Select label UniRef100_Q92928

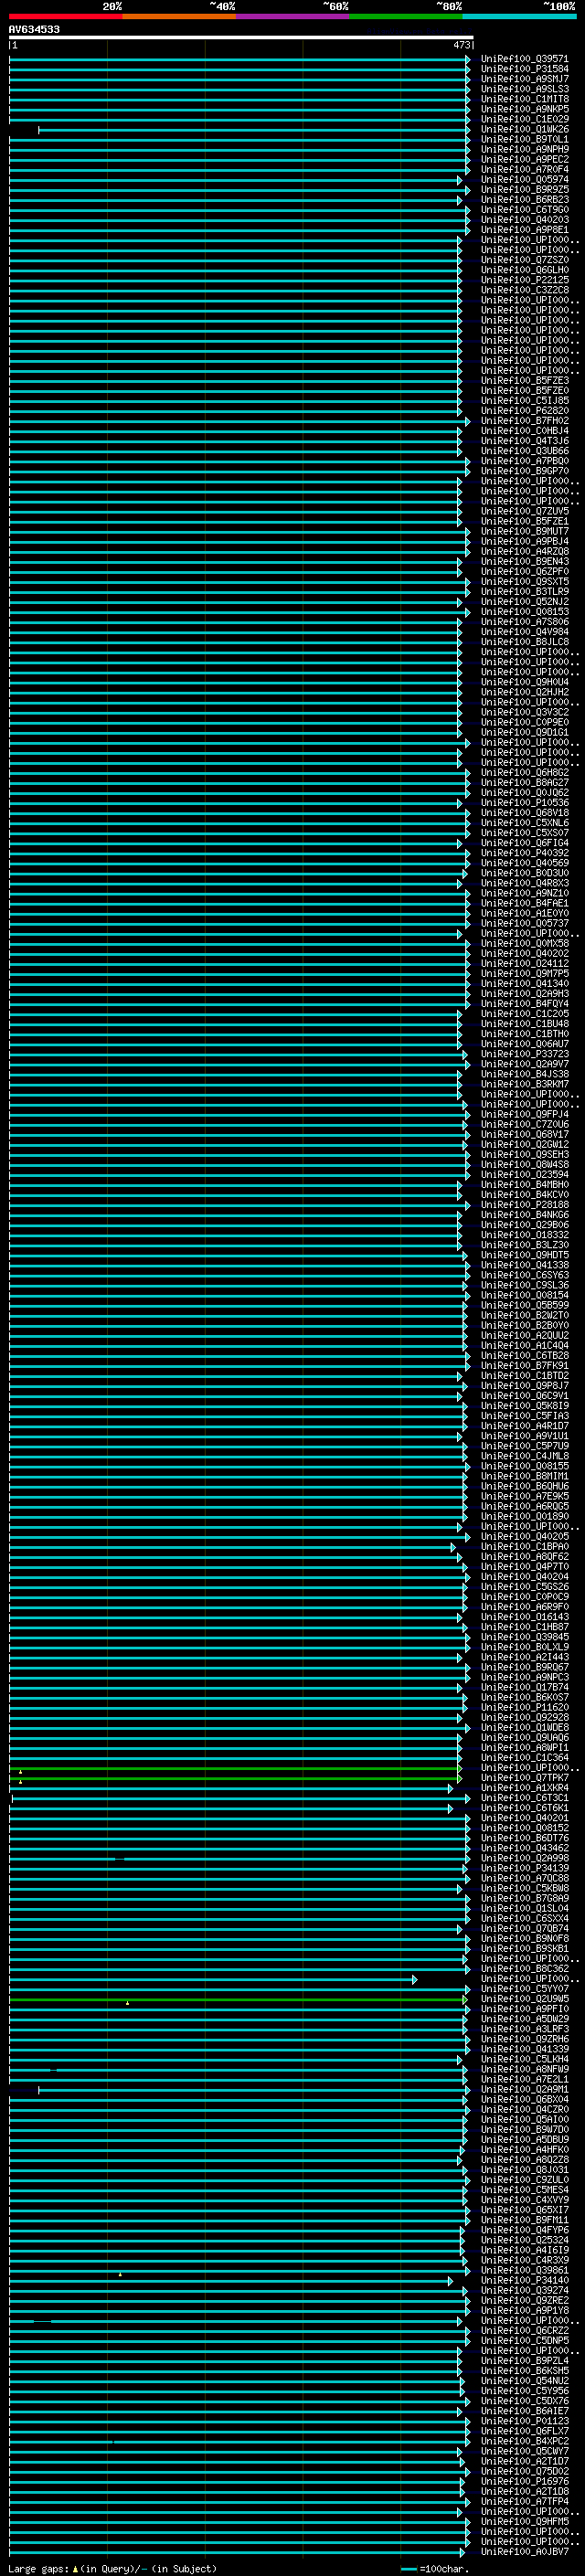pyautogui.click(x=524, y=1718)
